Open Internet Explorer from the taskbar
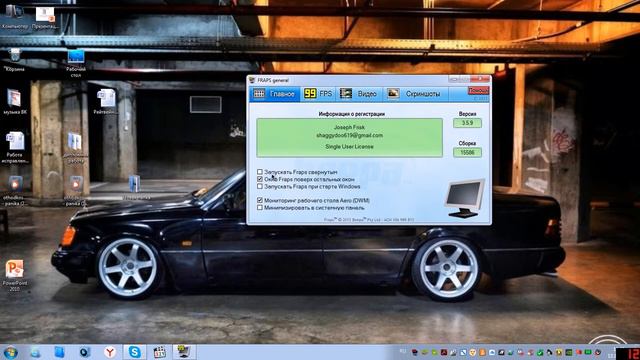This screenshot has width=640, height=360. click(36, 352)
